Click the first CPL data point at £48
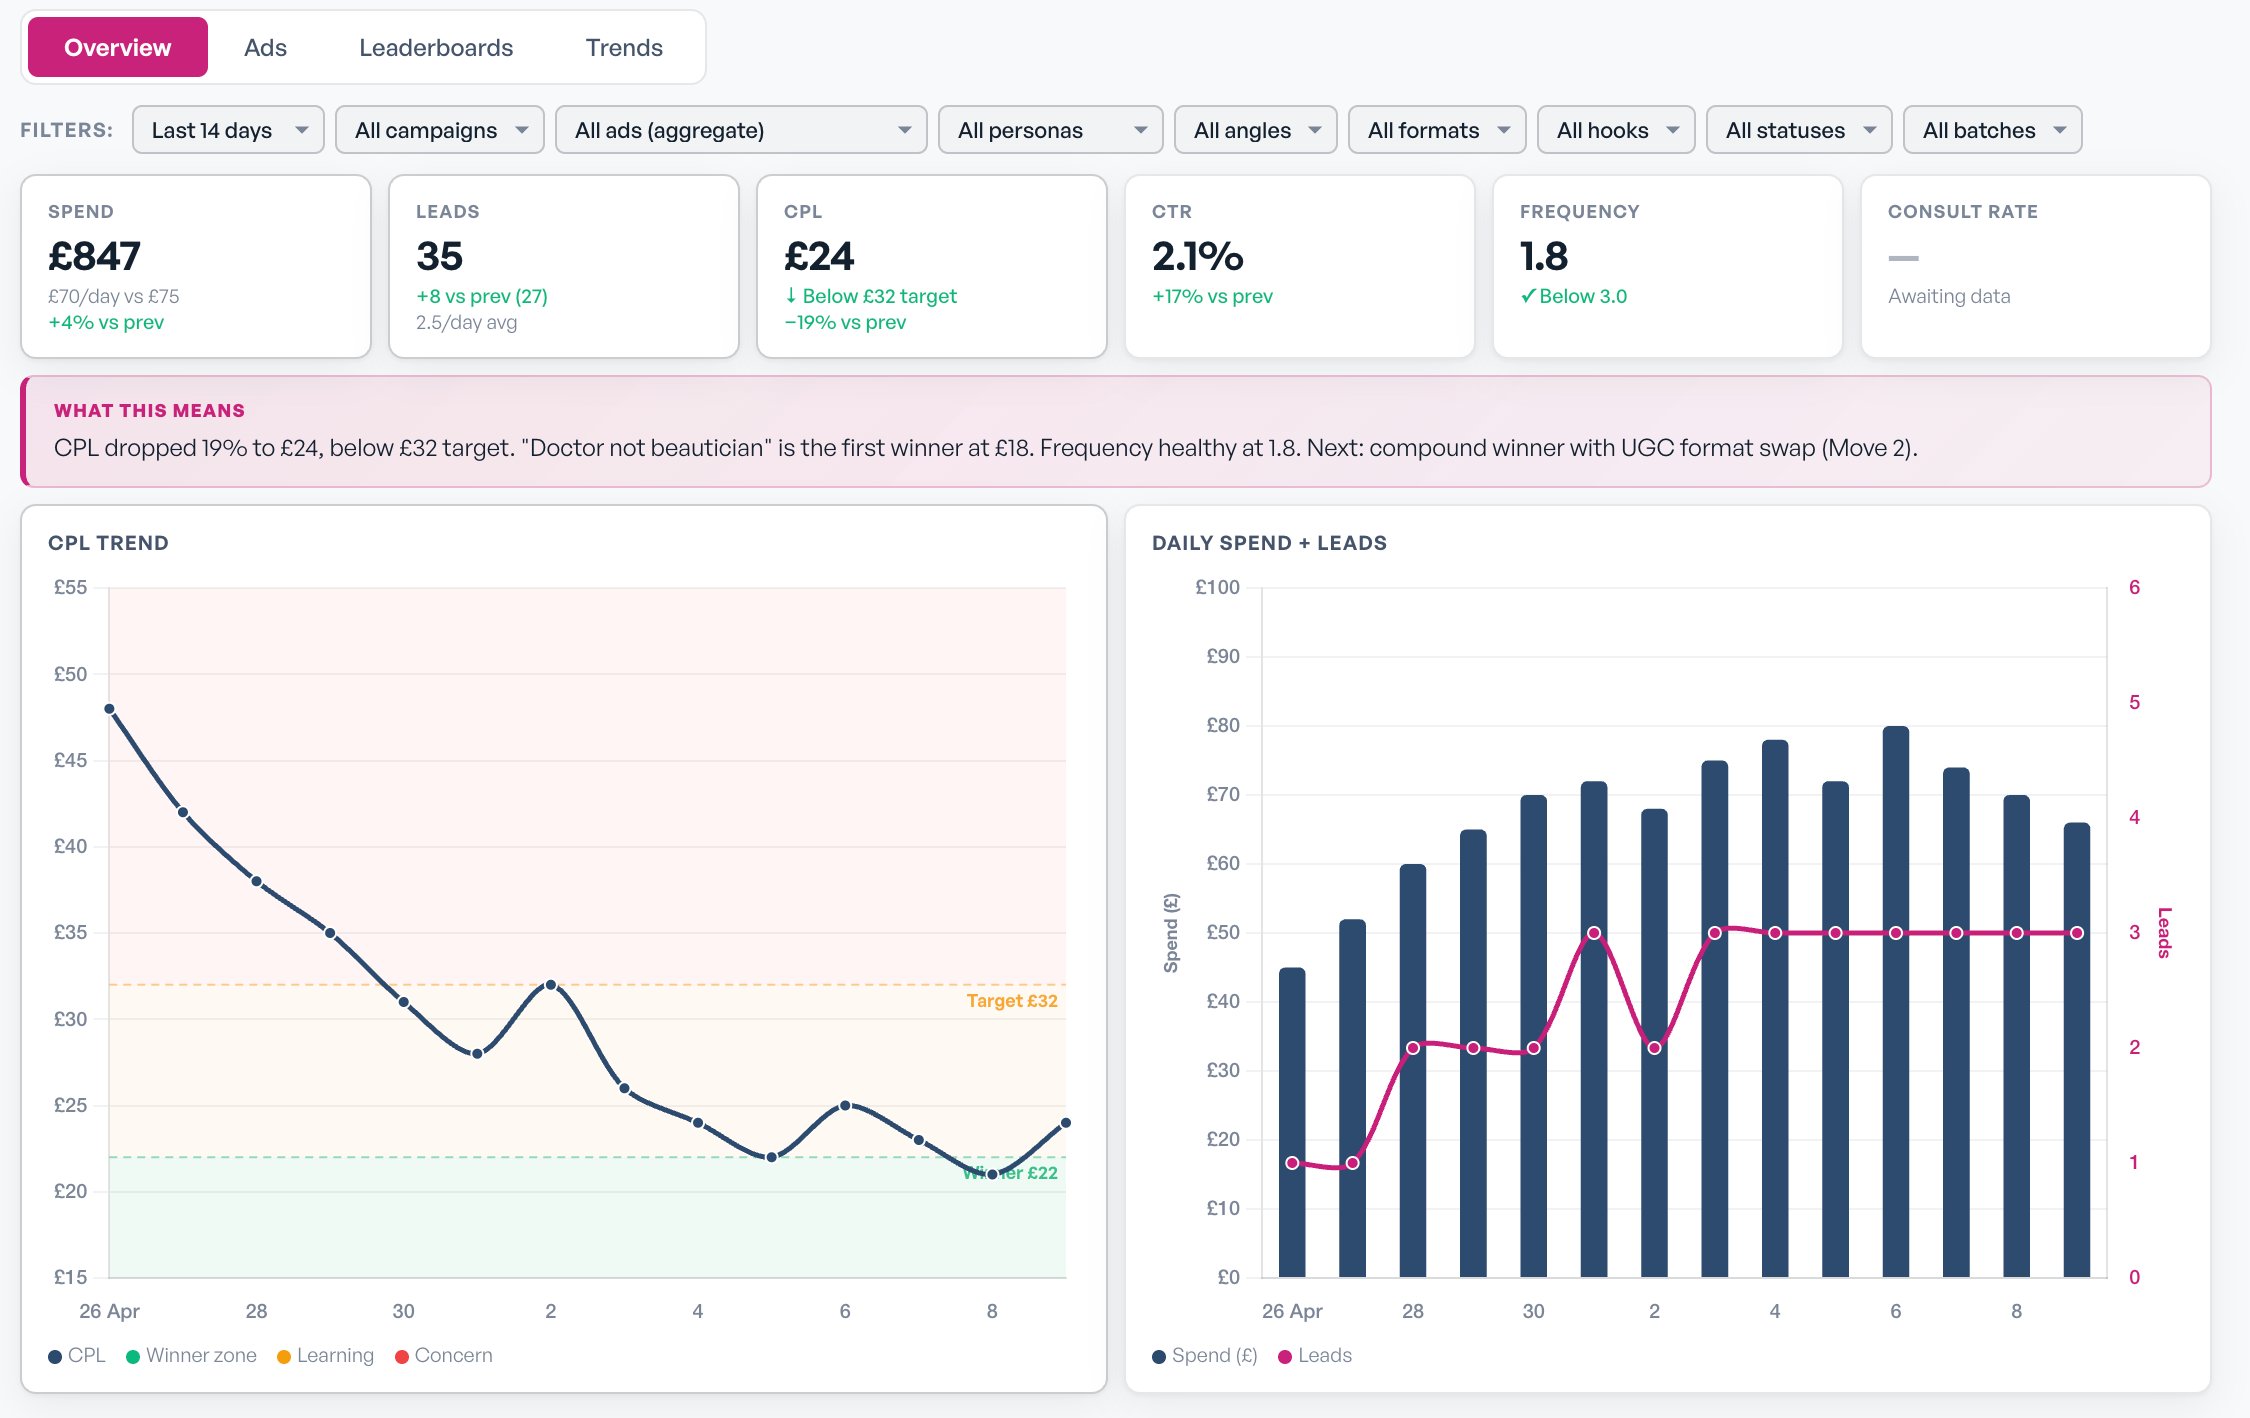The image size is (2250, 1418). 110,709
